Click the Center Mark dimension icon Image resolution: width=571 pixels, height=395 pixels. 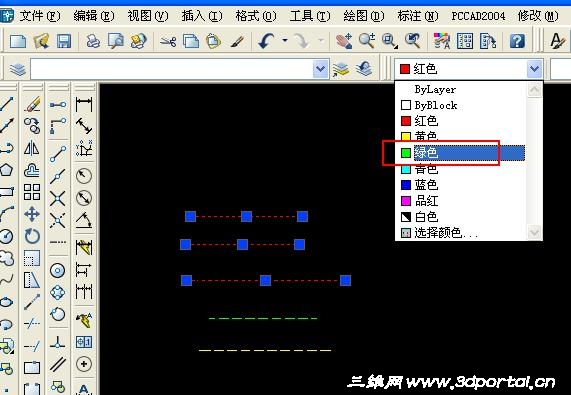pyautogui.click(x=84, y=364)
